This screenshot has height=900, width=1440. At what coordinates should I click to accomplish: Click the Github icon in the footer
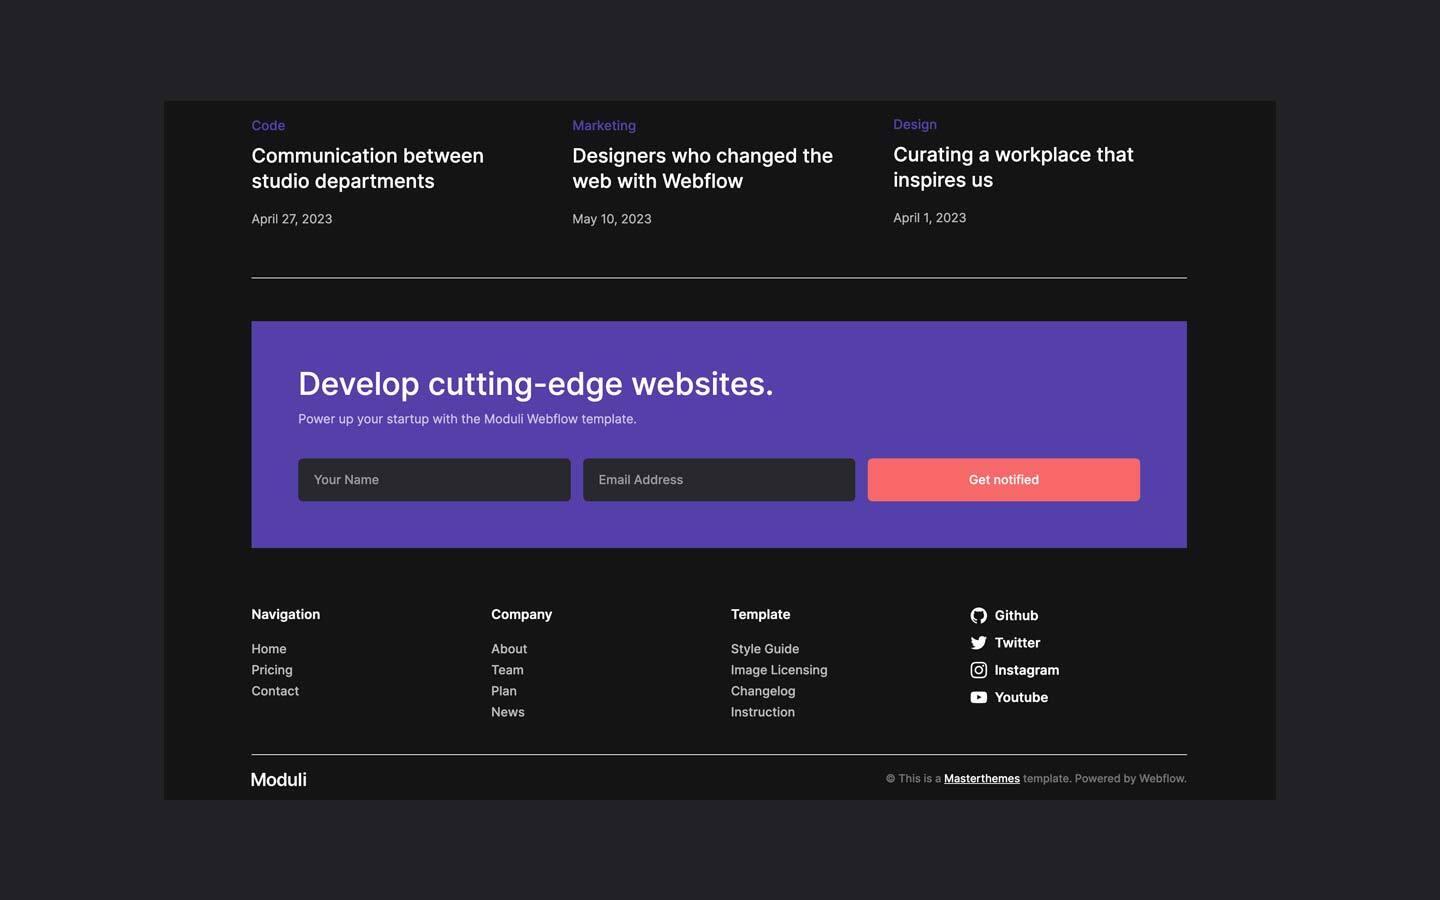tap(978, 615)
